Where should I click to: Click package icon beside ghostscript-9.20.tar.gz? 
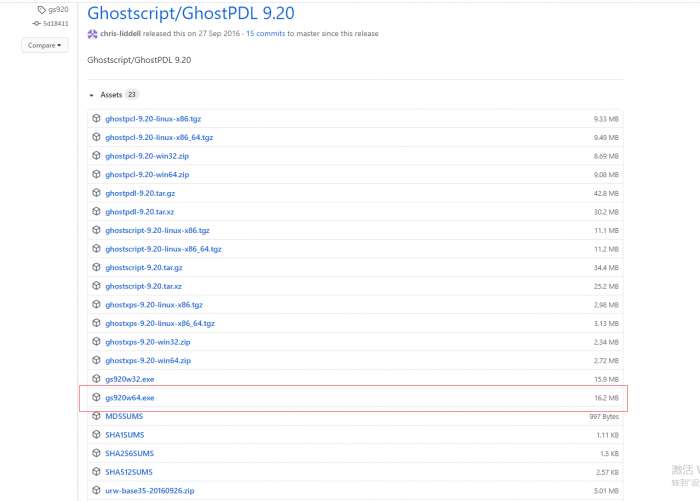tap(96, 267)
